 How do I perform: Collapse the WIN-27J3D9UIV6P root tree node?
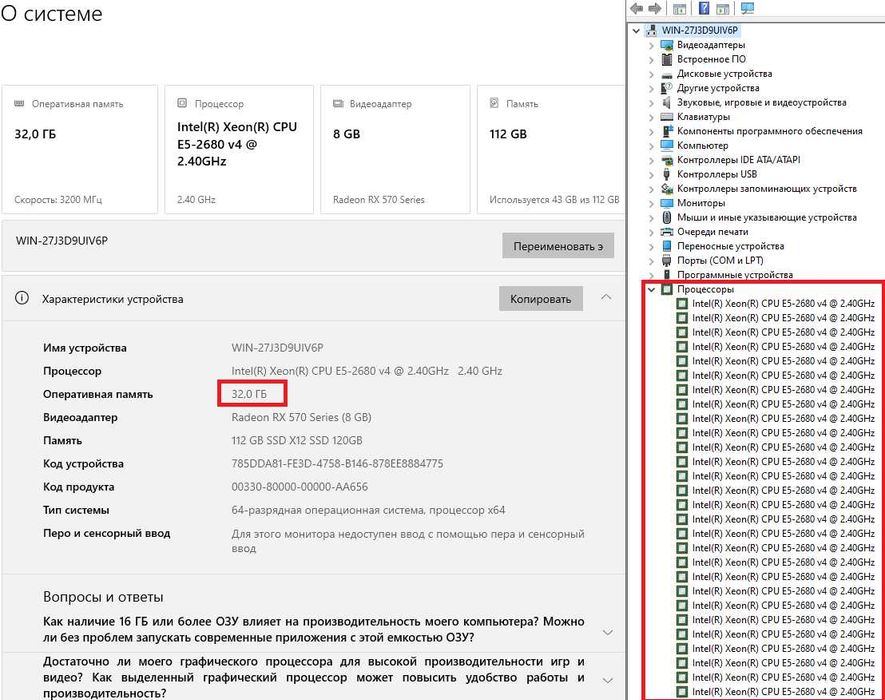[x=637, y=30]
